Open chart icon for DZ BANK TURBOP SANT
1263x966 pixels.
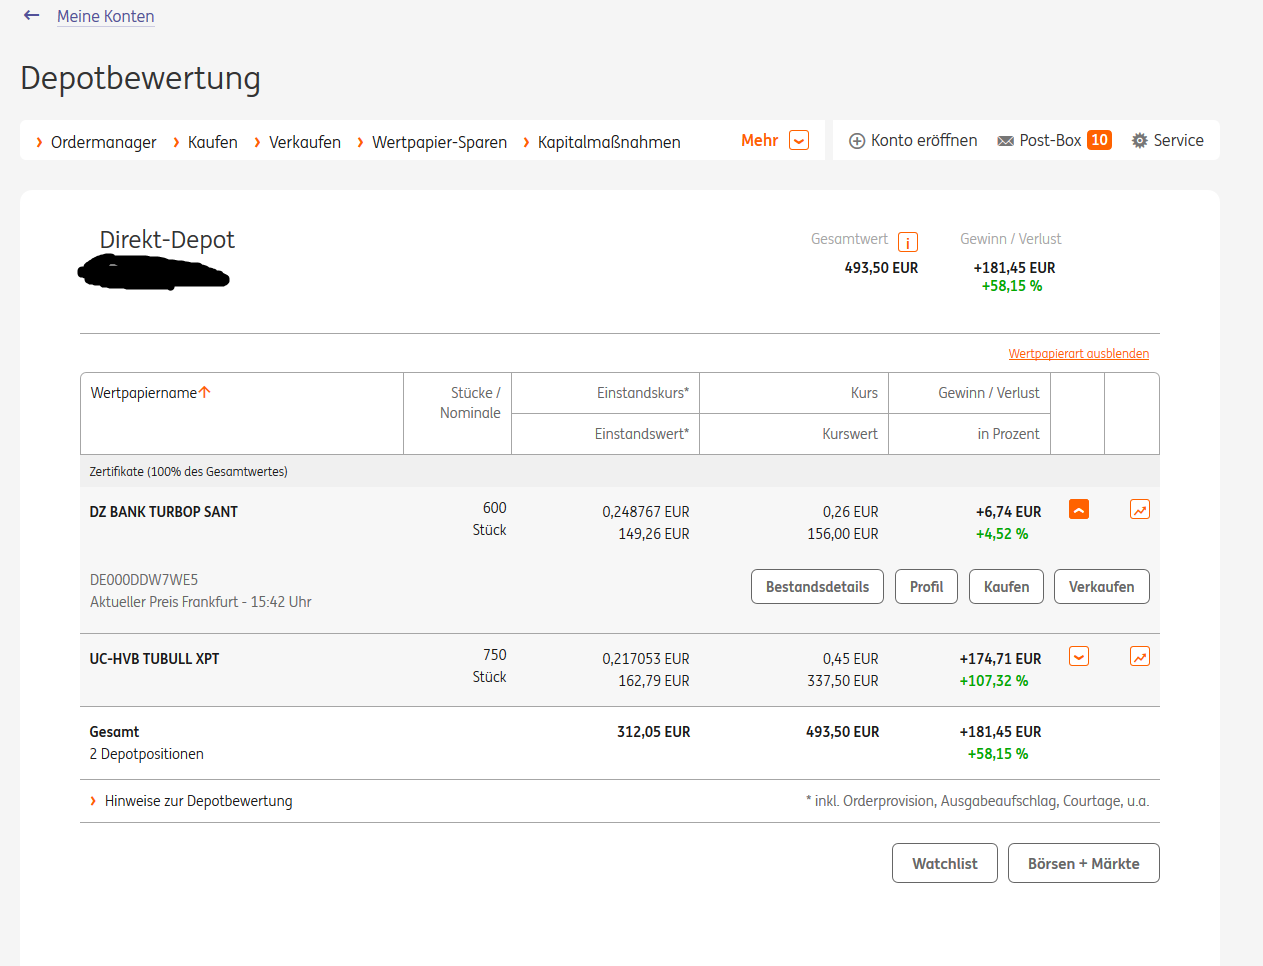(x=1139, y=510)
